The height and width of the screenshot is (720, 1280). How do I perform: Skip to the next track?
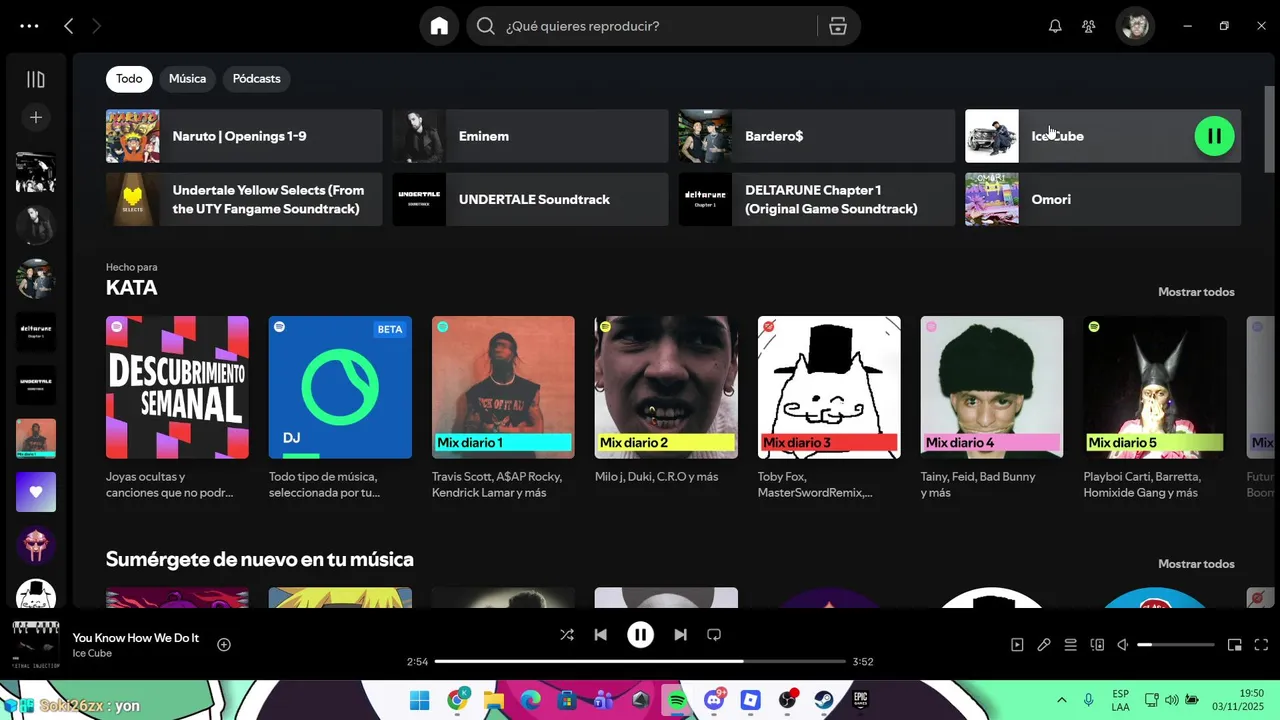point(680,634)
